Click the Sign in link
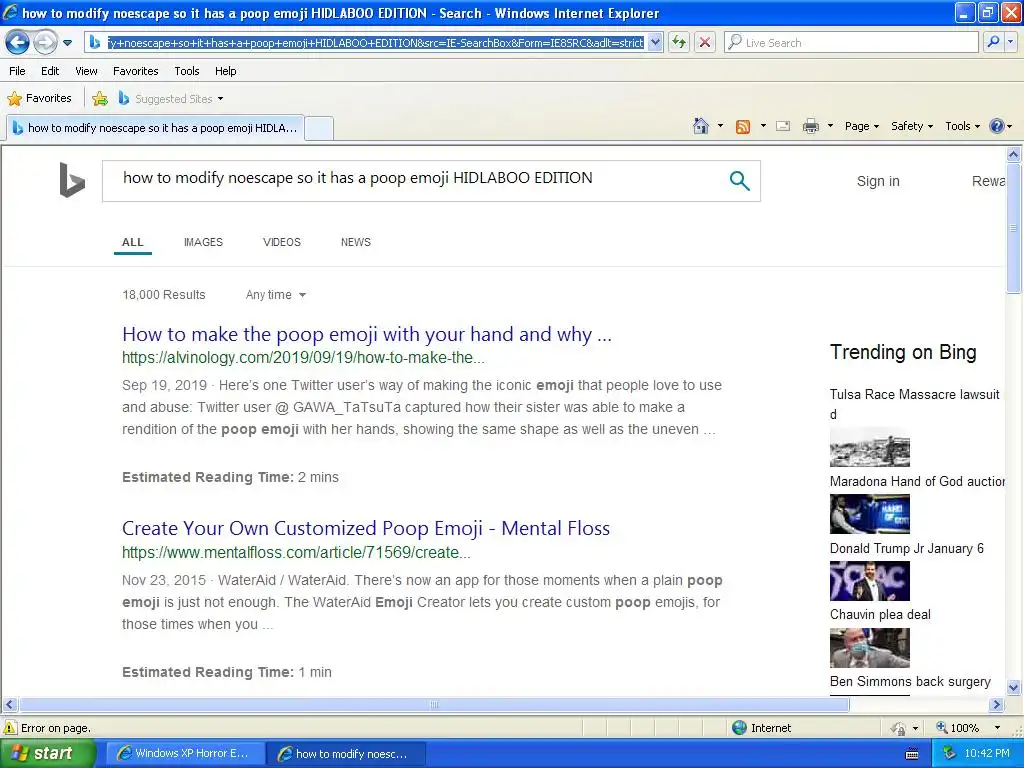This screenshot has width=1024, height=768. click(878, 181)
